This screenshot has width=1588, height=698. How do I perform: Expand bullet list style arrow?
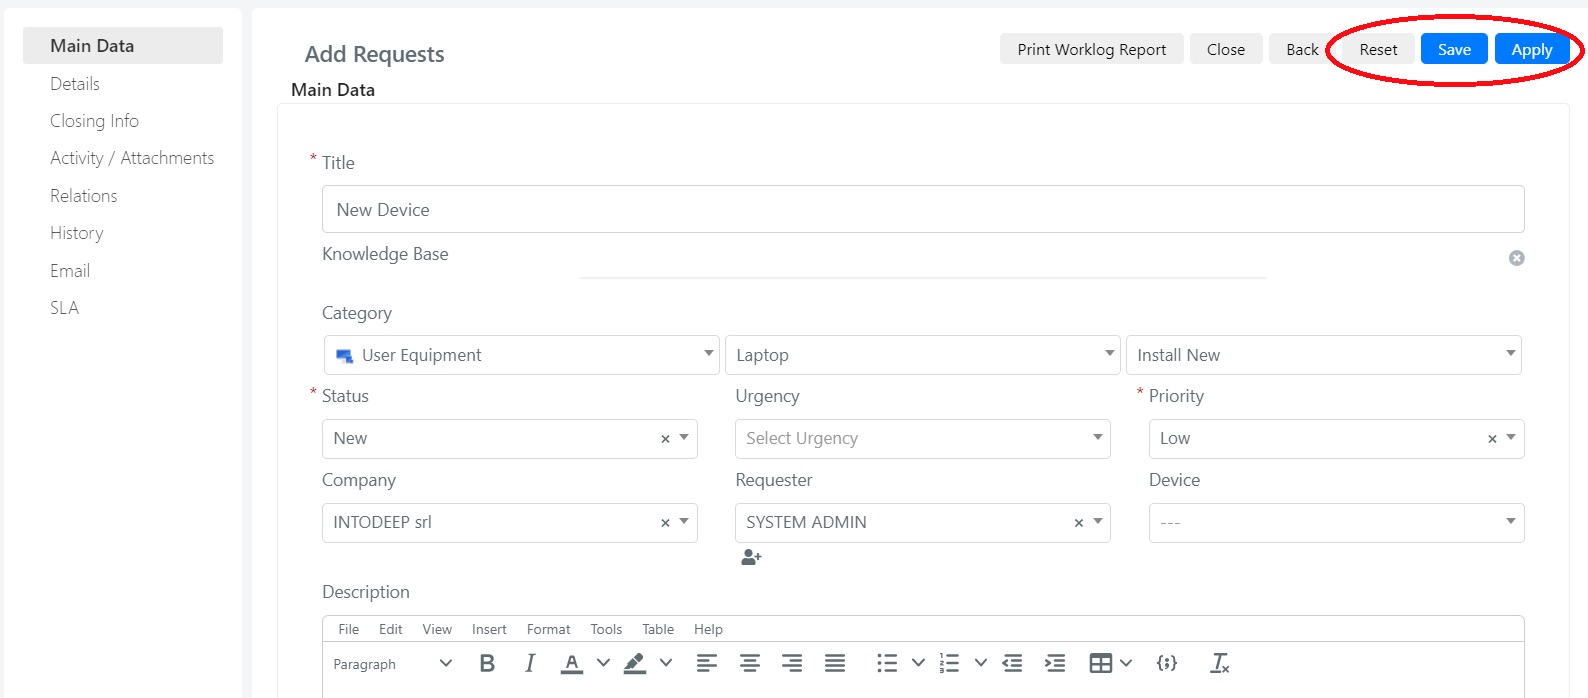(x=918, y=663)
